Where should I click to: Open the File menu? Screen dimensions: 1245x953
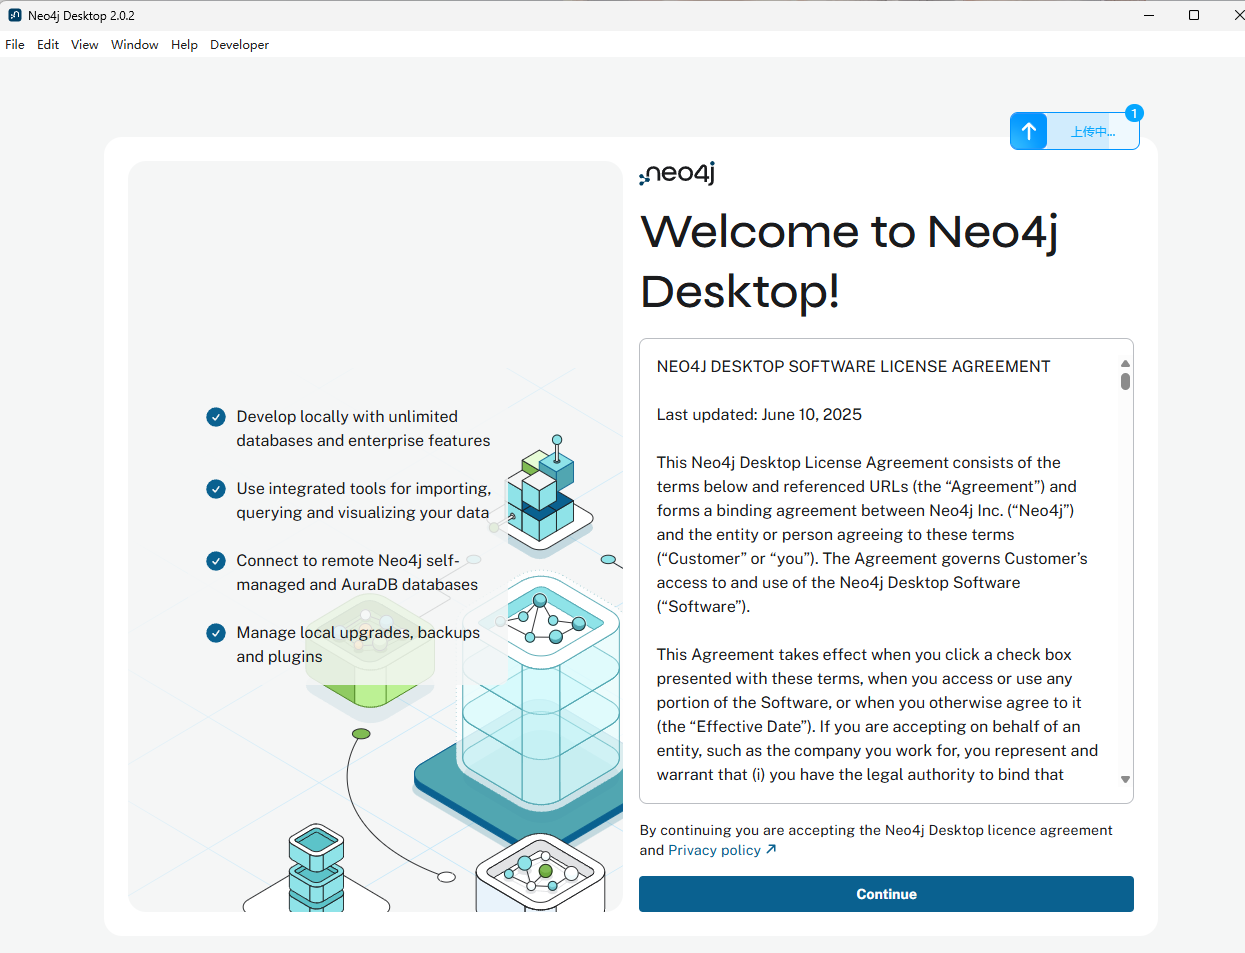click(x=15, y=45)
